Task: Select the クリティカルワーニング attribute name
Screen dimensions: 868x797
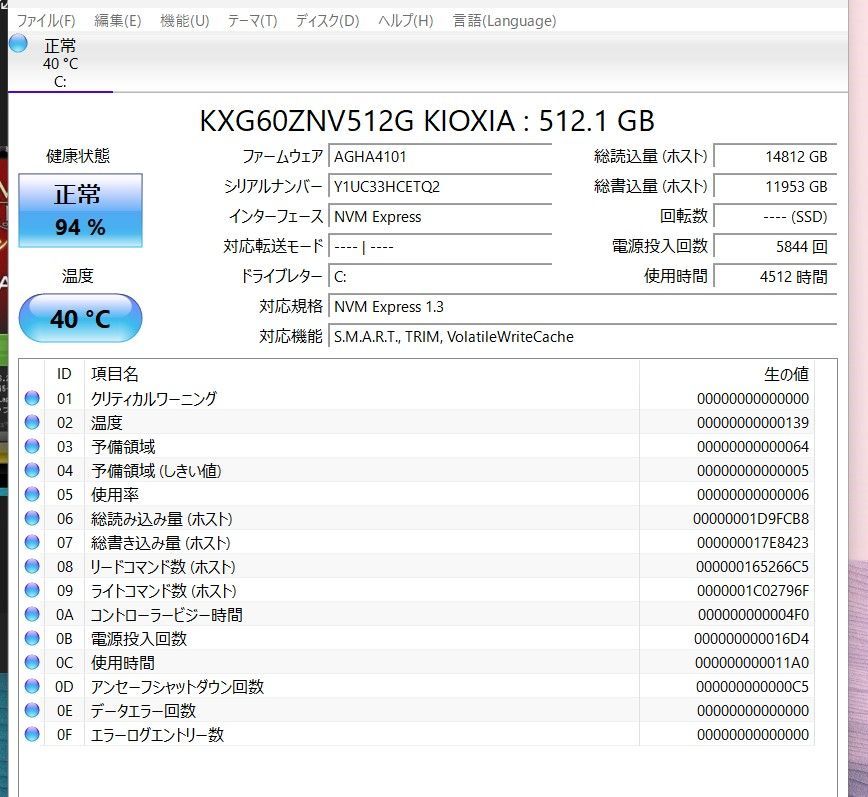Action: click(154, 398)
